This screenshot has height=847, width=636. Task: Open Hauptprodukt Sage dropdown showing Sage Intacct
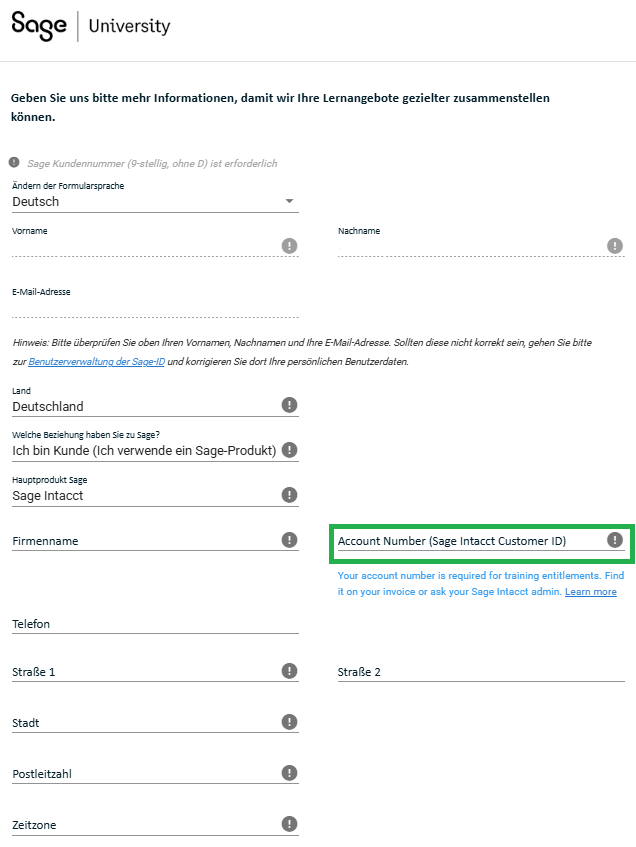pos(145,495)
